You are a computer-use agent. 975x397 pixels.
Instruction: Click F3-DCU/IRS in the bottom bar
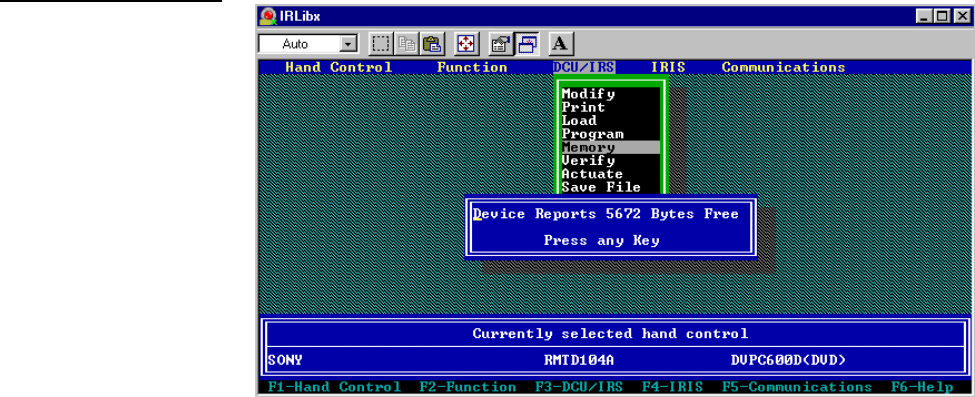click(579, 387)
